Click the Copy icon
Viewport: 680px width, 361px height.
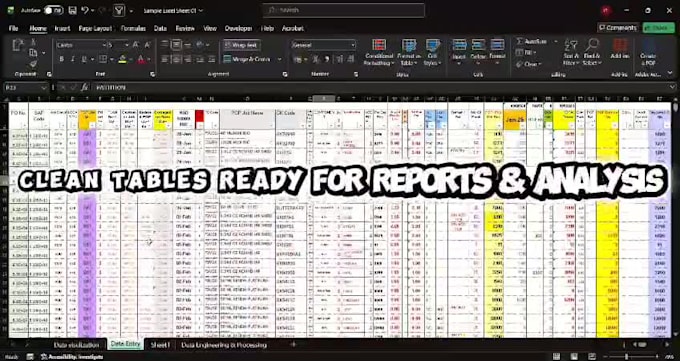(x=33, y=53)
